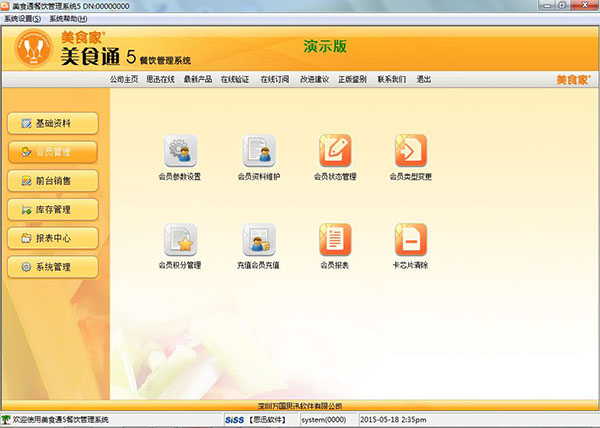Open the 联系我们 link
The image size is (600, 428).
pos(392,79)
